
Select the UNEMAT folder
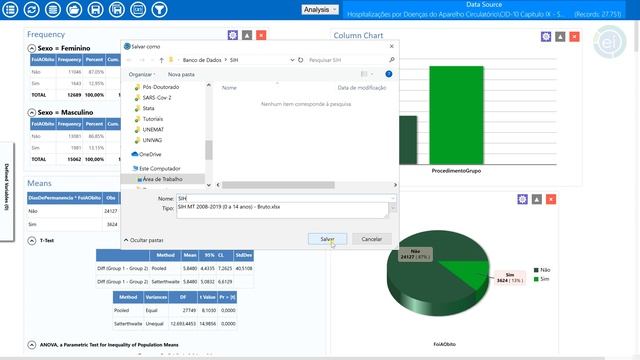[x=153, y=129]
